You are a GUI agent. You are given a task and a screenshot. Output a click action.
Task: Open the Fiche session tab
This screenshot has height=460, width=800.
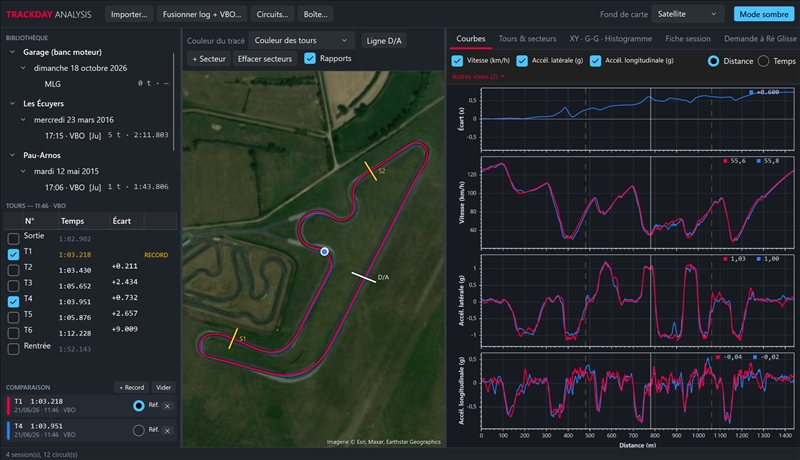coord(688,39)
